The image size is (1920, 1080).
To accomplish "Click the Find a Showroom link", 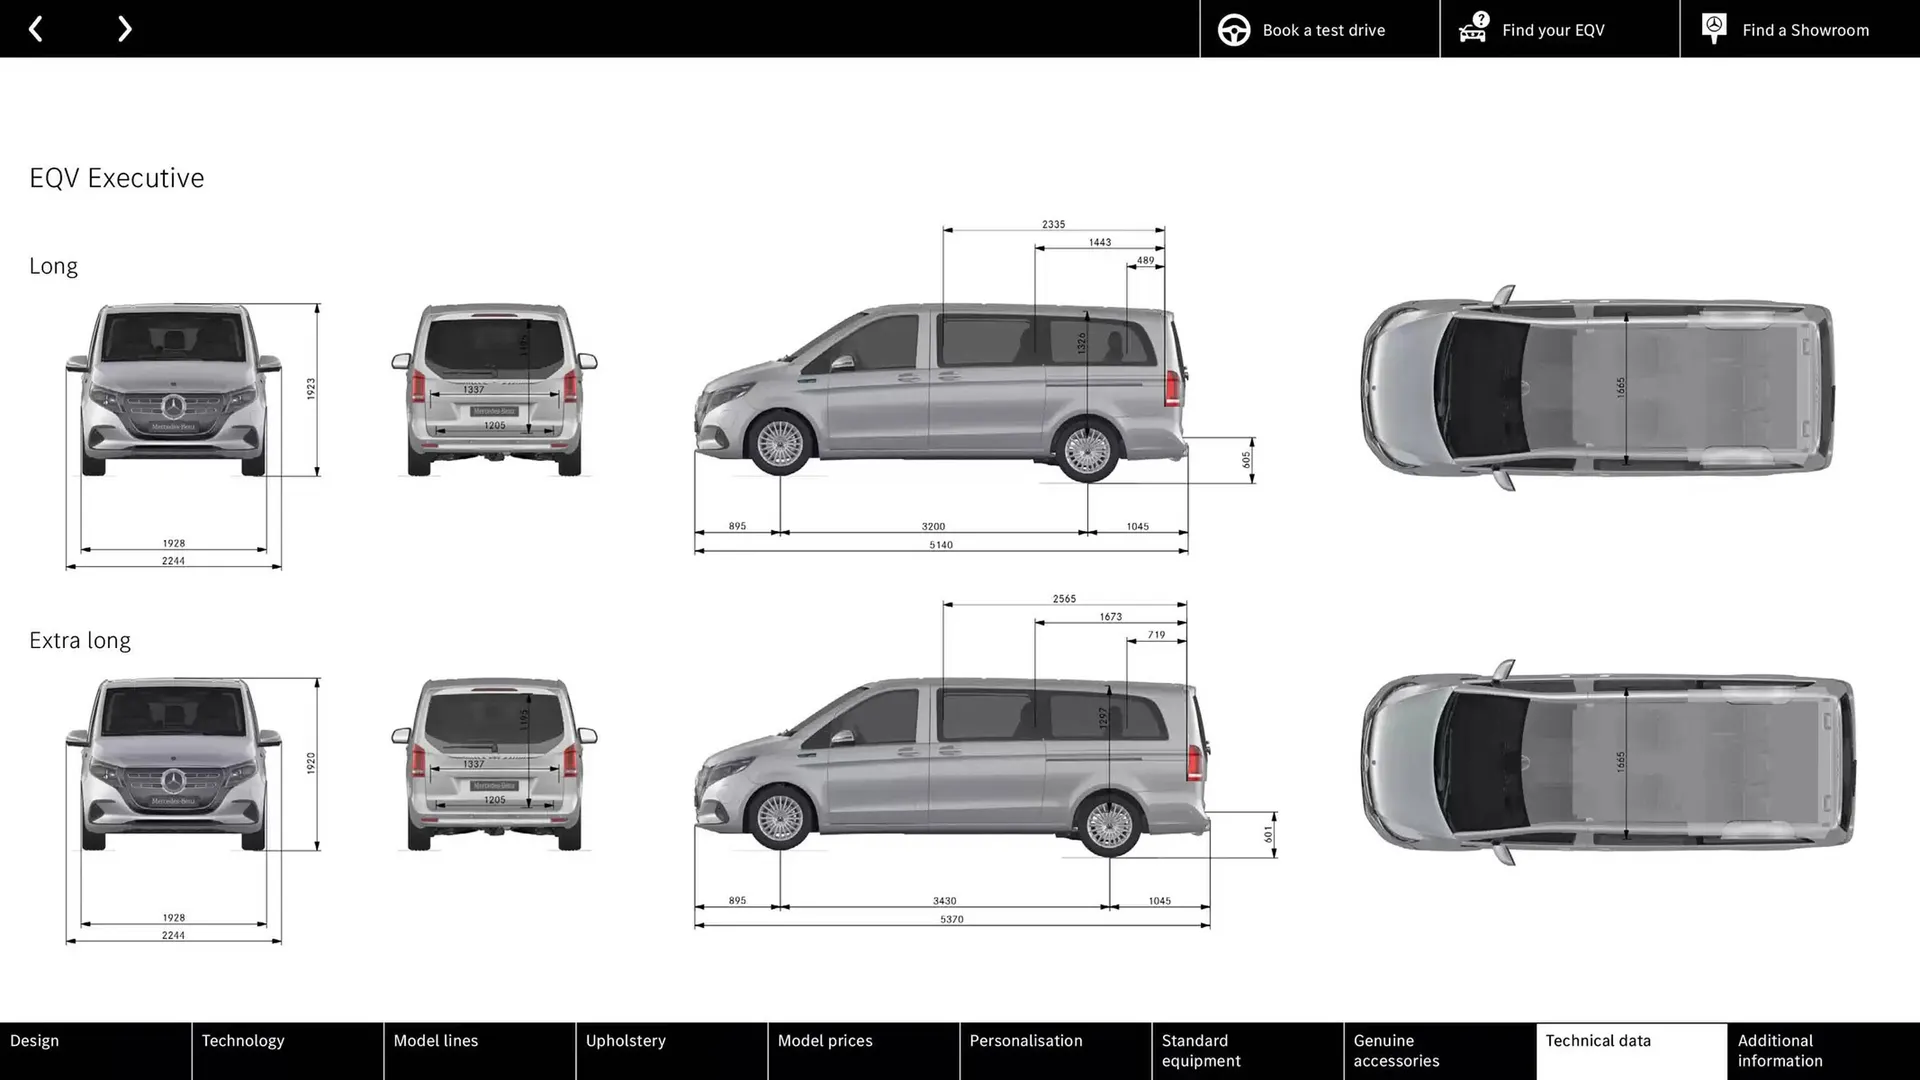I will coord(1805,29).
